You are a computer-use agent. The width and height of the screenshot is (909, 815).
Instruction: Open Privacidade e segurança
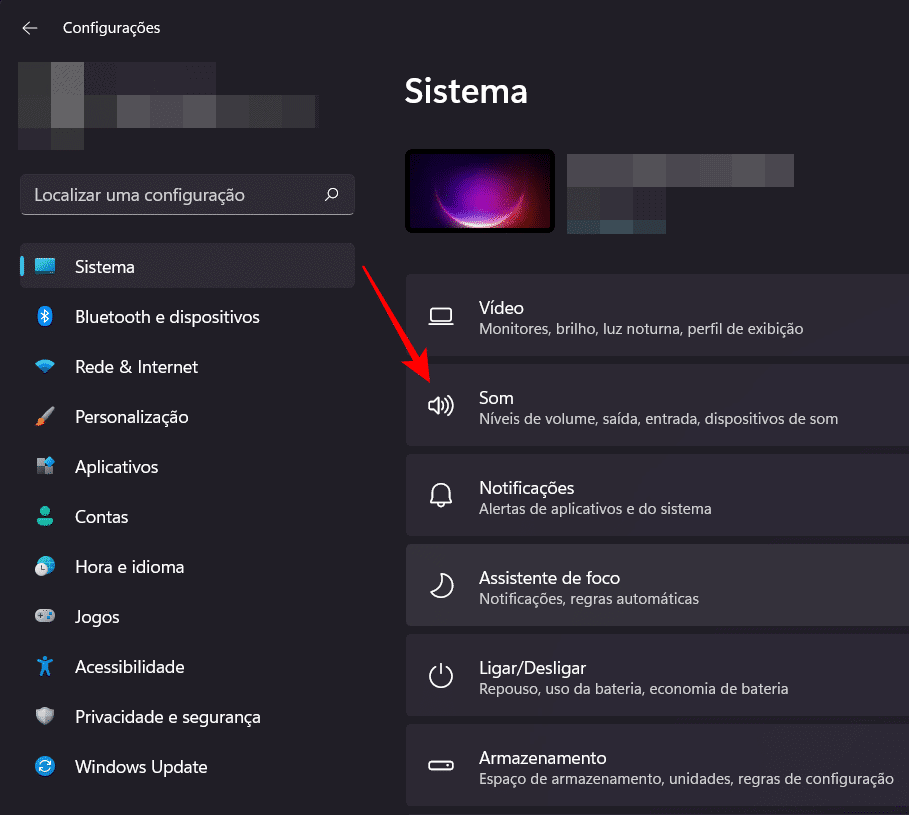(187, 716)
